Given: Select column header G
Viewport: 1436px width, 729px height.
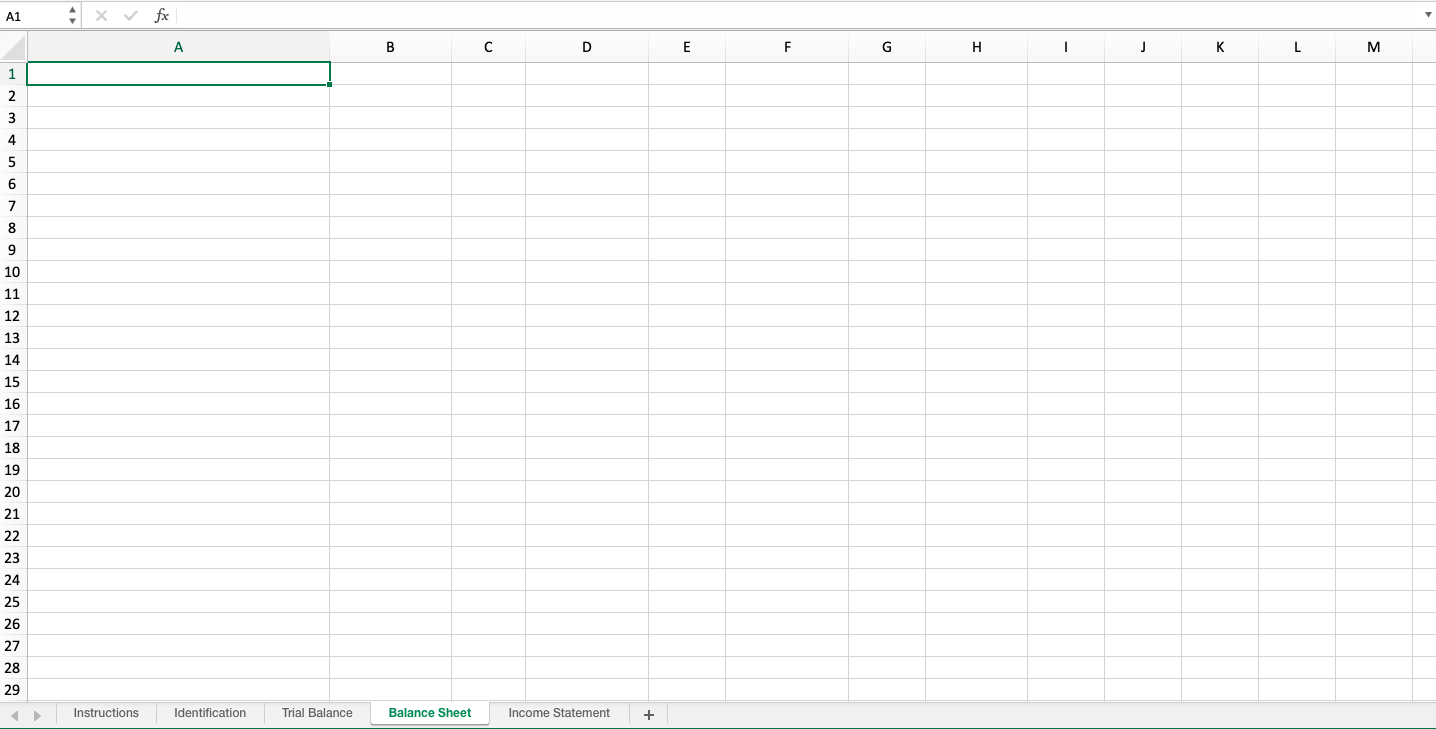Looking at the screenshot, I should [886, 46].
